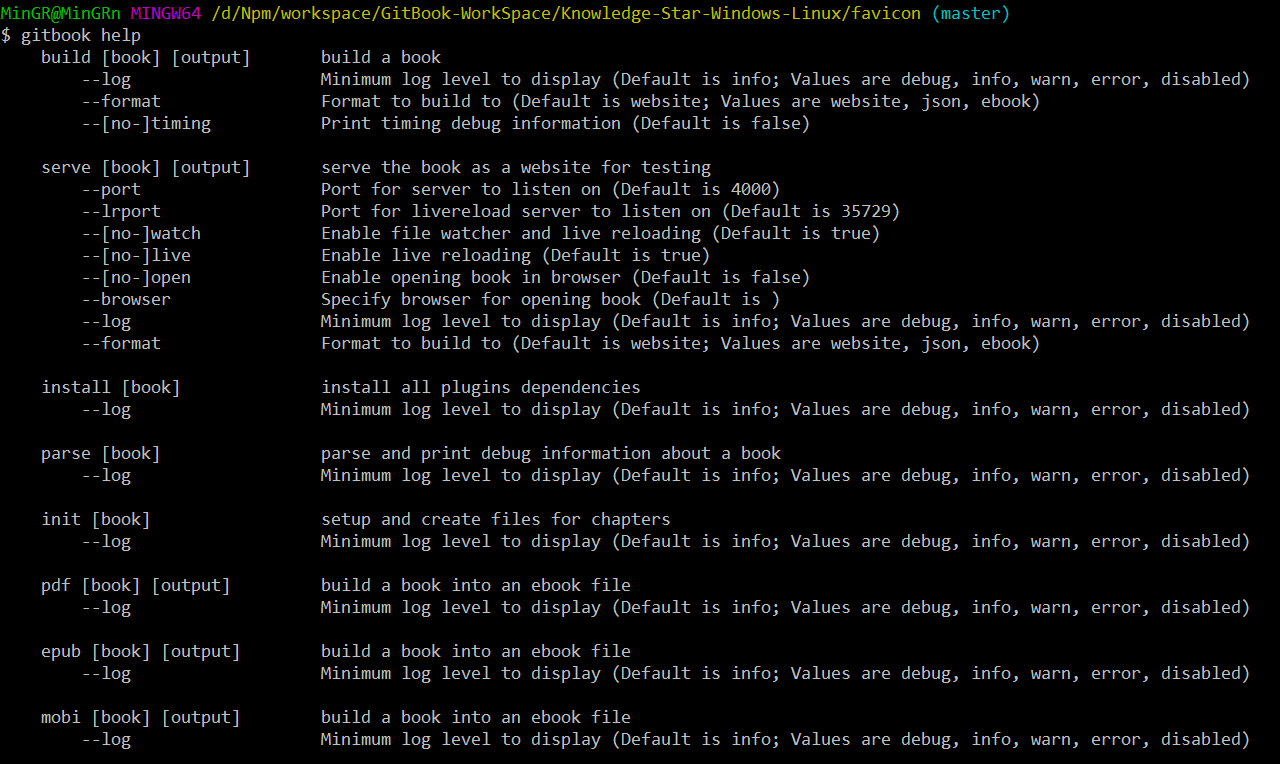Click the 'build [book] [output]' command line

(x=145, y=57)
